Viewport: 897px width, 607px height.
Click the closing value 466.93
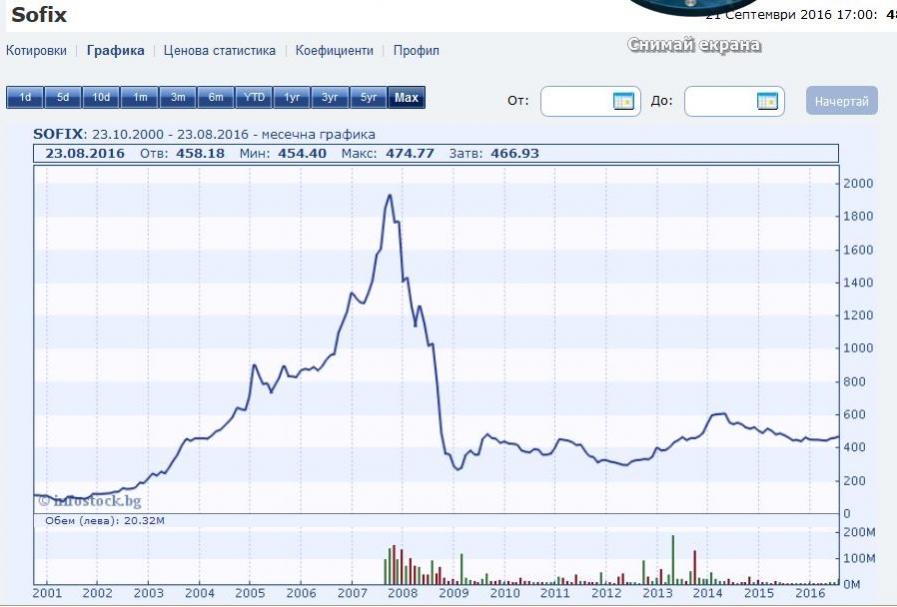click(515, 153)
